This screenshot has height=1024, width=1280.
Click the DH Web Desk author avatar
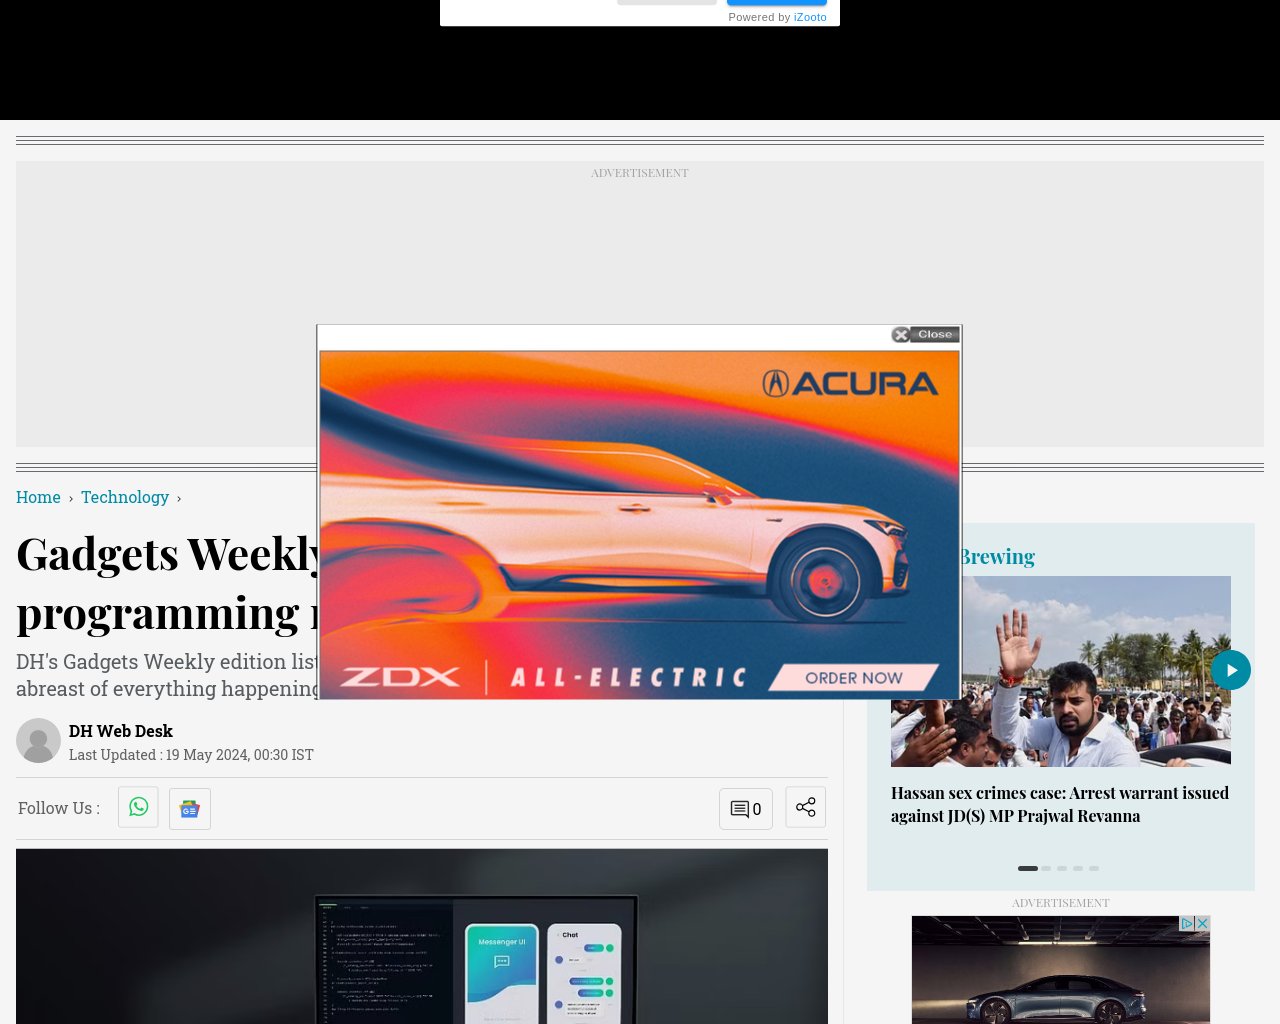pyautogui.click(x=38, y=741)
